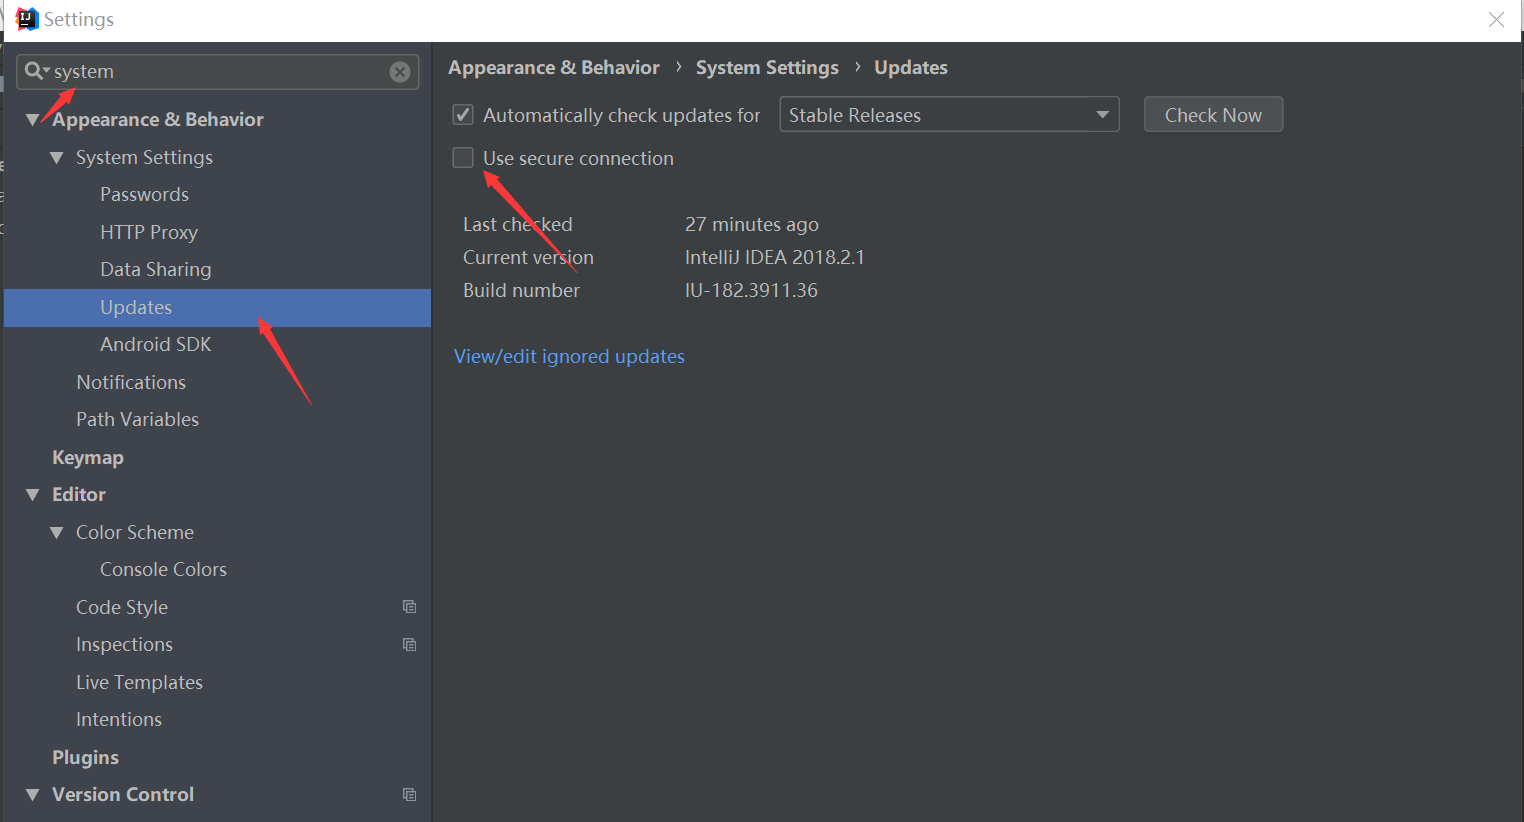Clear the settings search field text
This screenshot has height=822, width=1524.
click(400, 72)
